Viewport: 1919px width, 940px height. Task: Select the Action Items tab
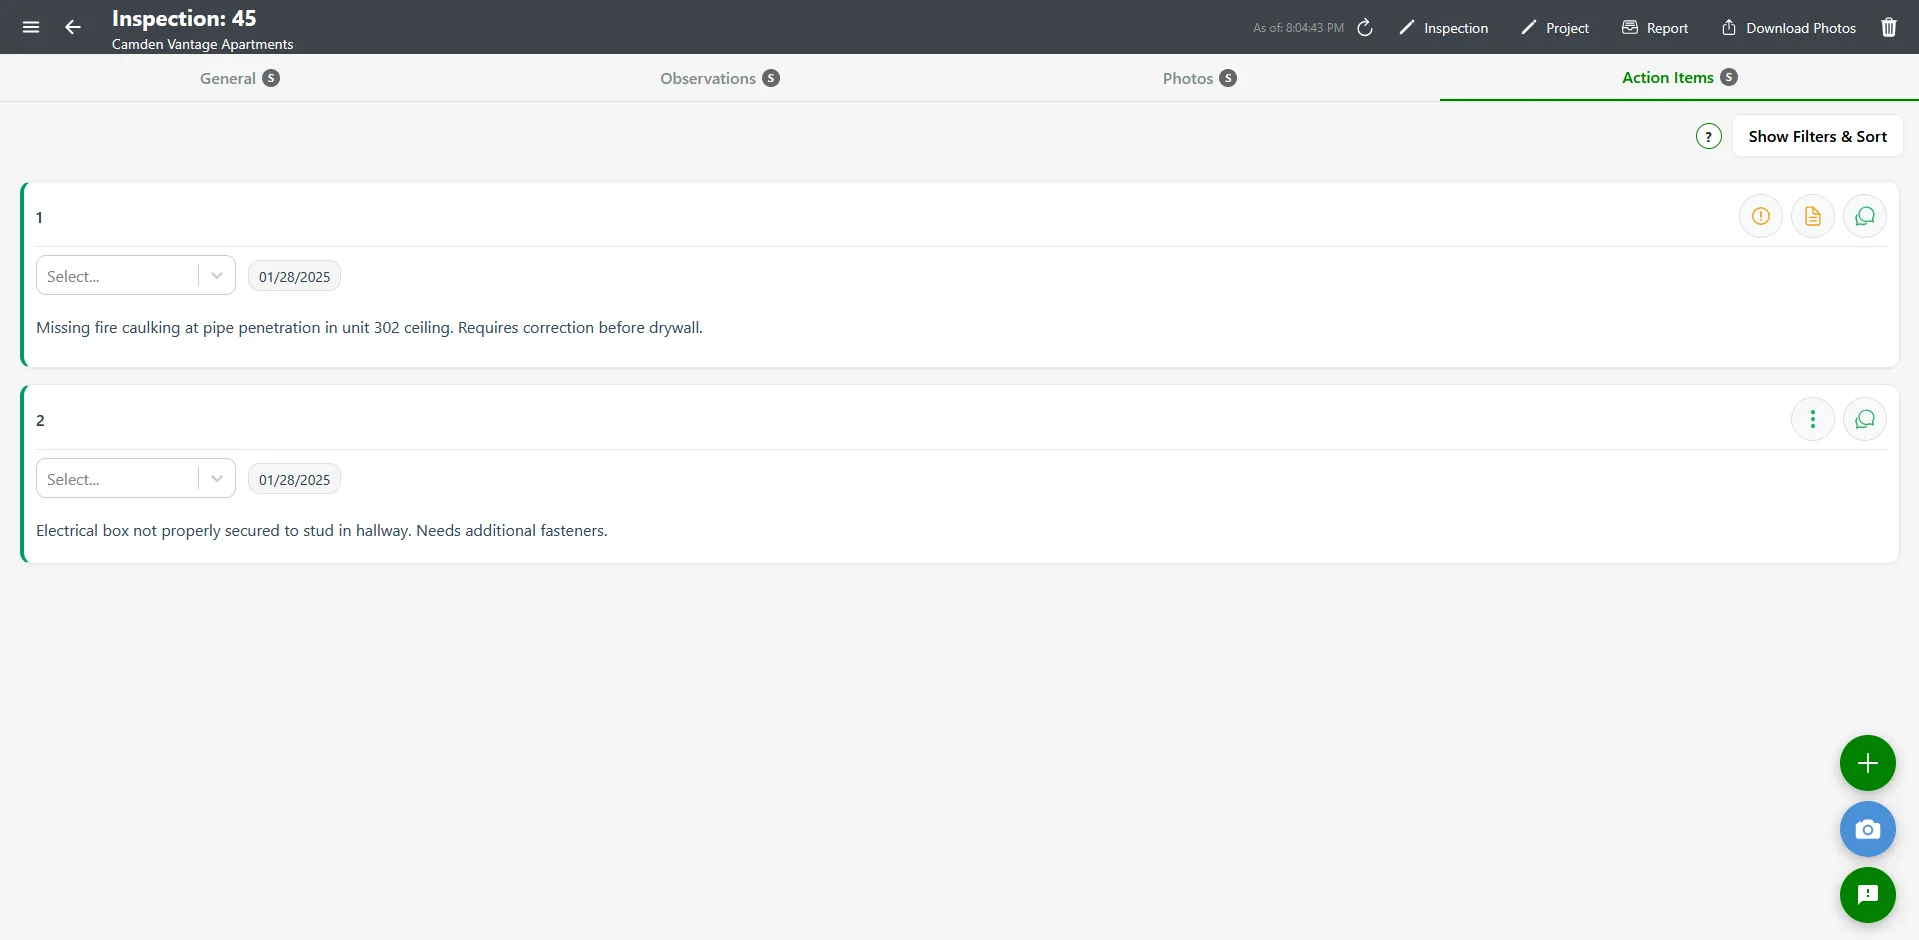(1679, 77)
